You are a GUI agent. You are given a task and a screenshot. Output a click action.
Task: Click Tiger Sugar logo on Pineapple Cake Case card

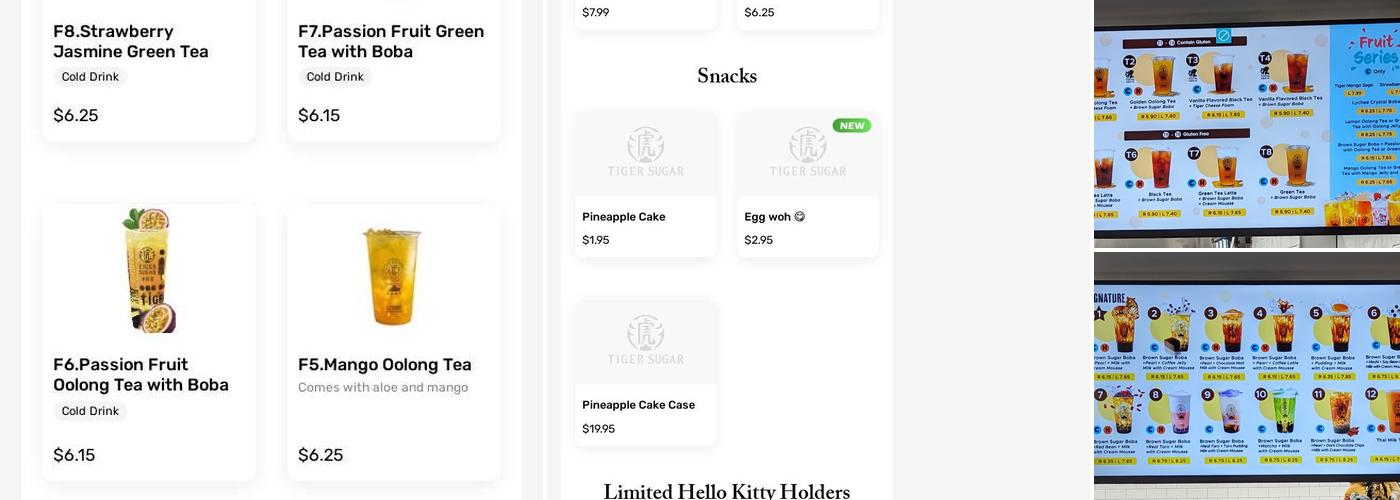click(646, 342)
